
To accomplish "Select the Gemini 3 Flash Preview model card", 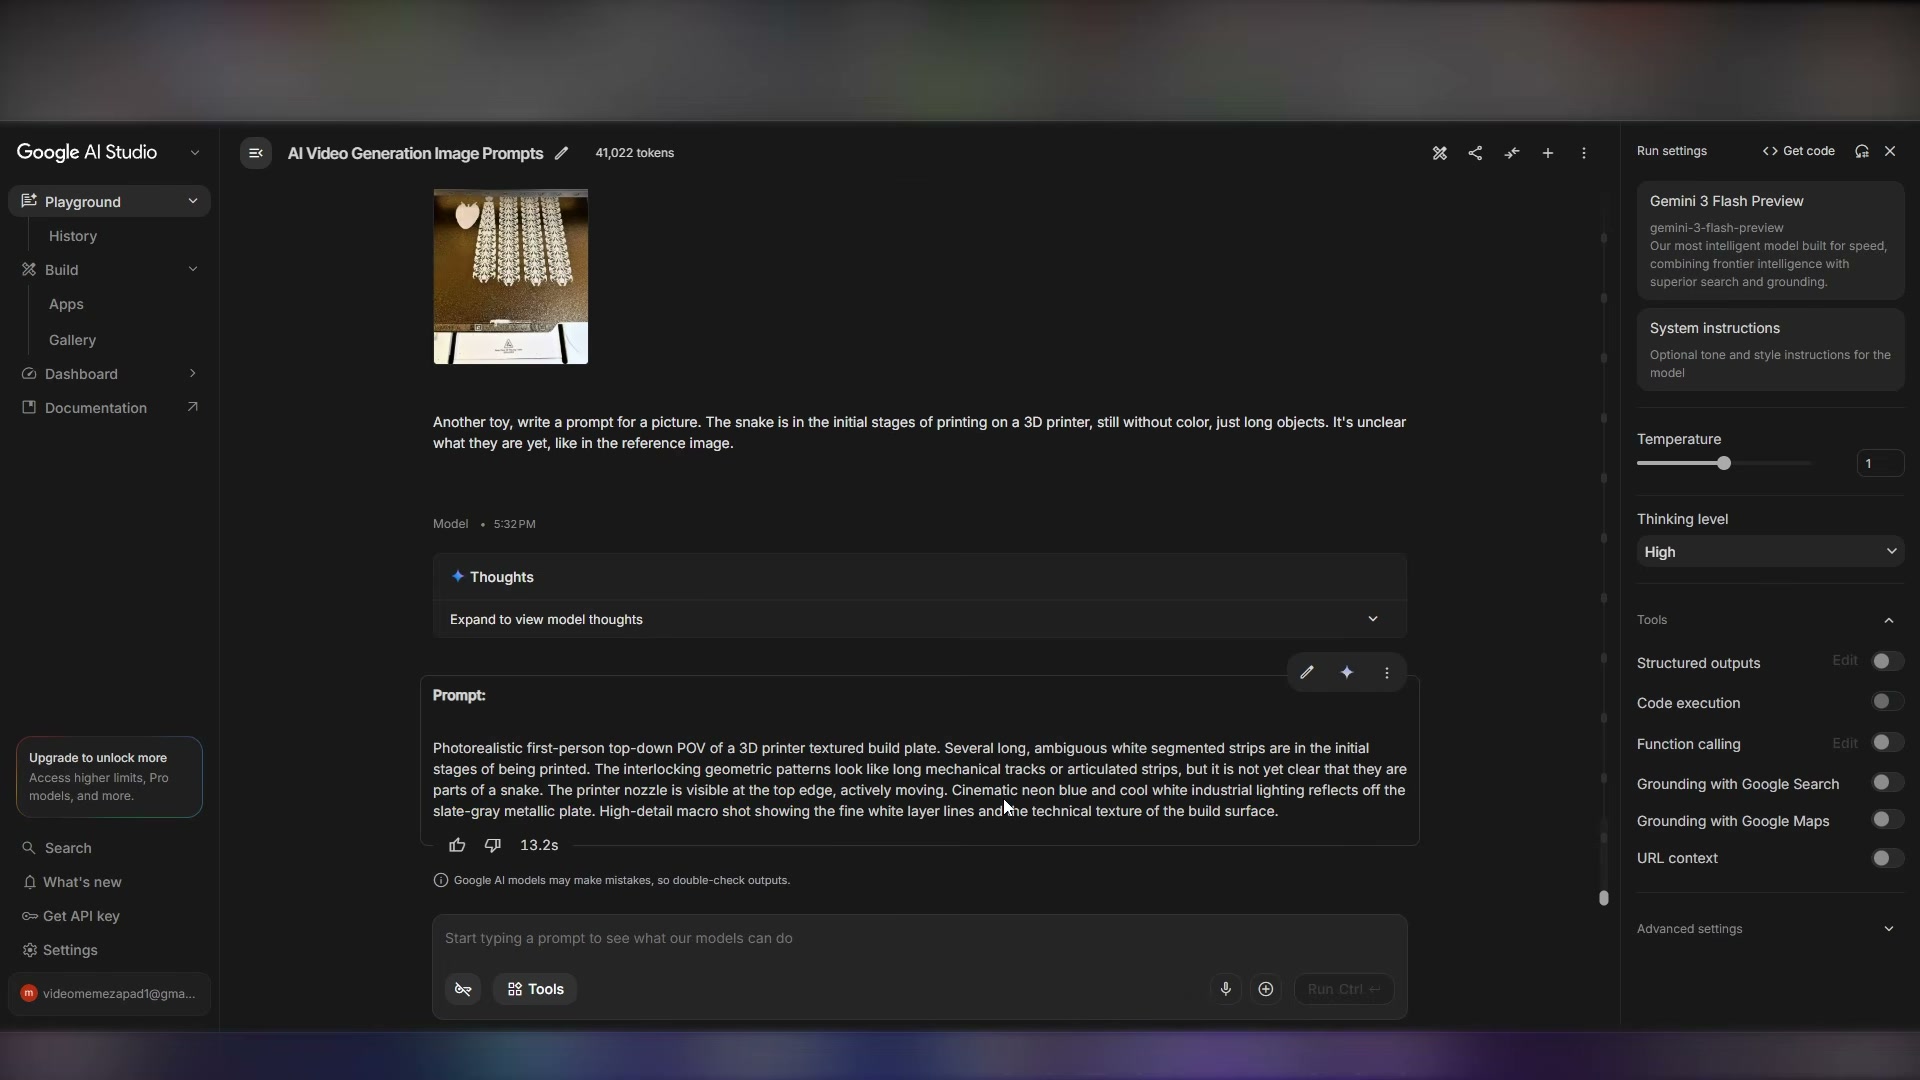I will [1770, 240].
